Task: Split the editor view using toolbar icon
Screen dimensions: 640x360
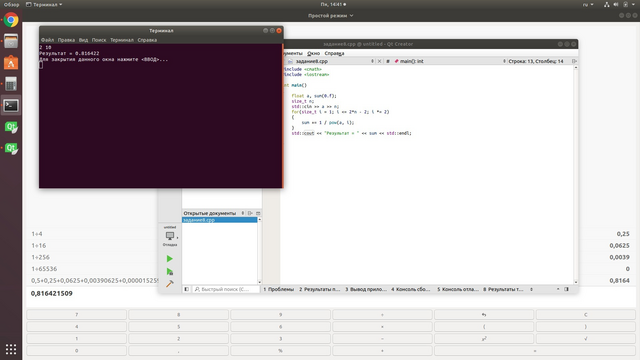Action: (574, 61)
